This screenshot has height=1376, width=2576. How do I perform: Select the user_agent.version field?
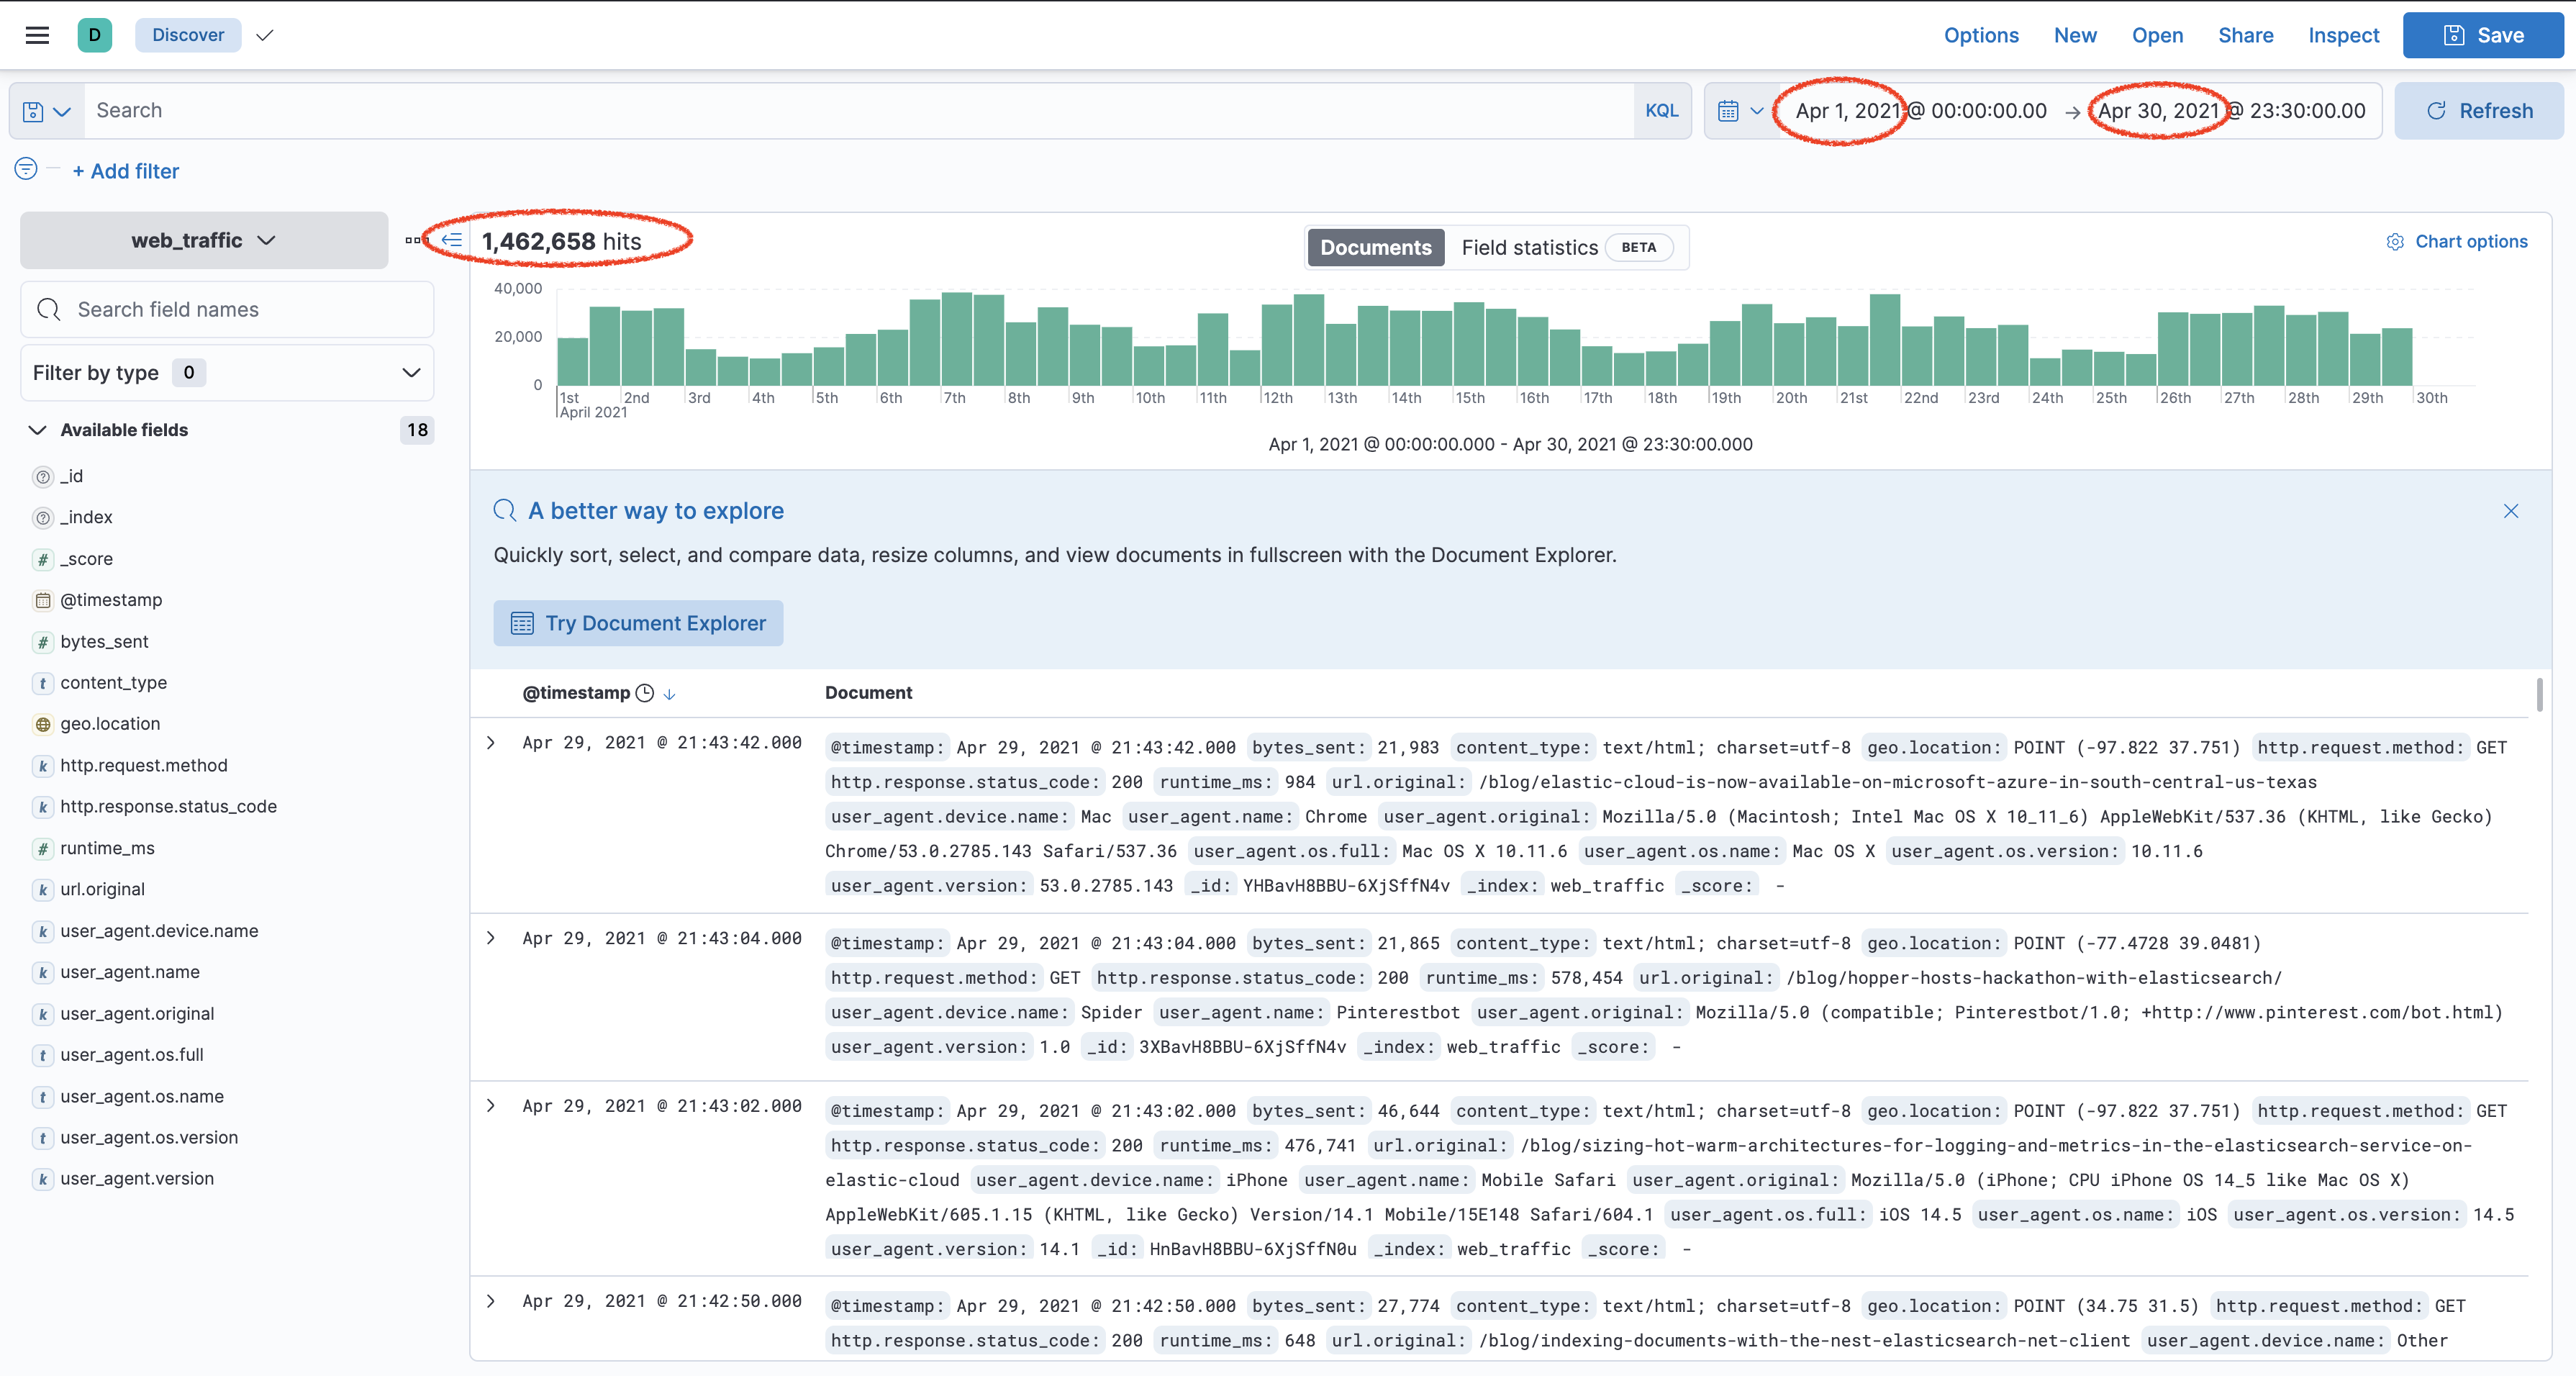[x=137, y=1179]
